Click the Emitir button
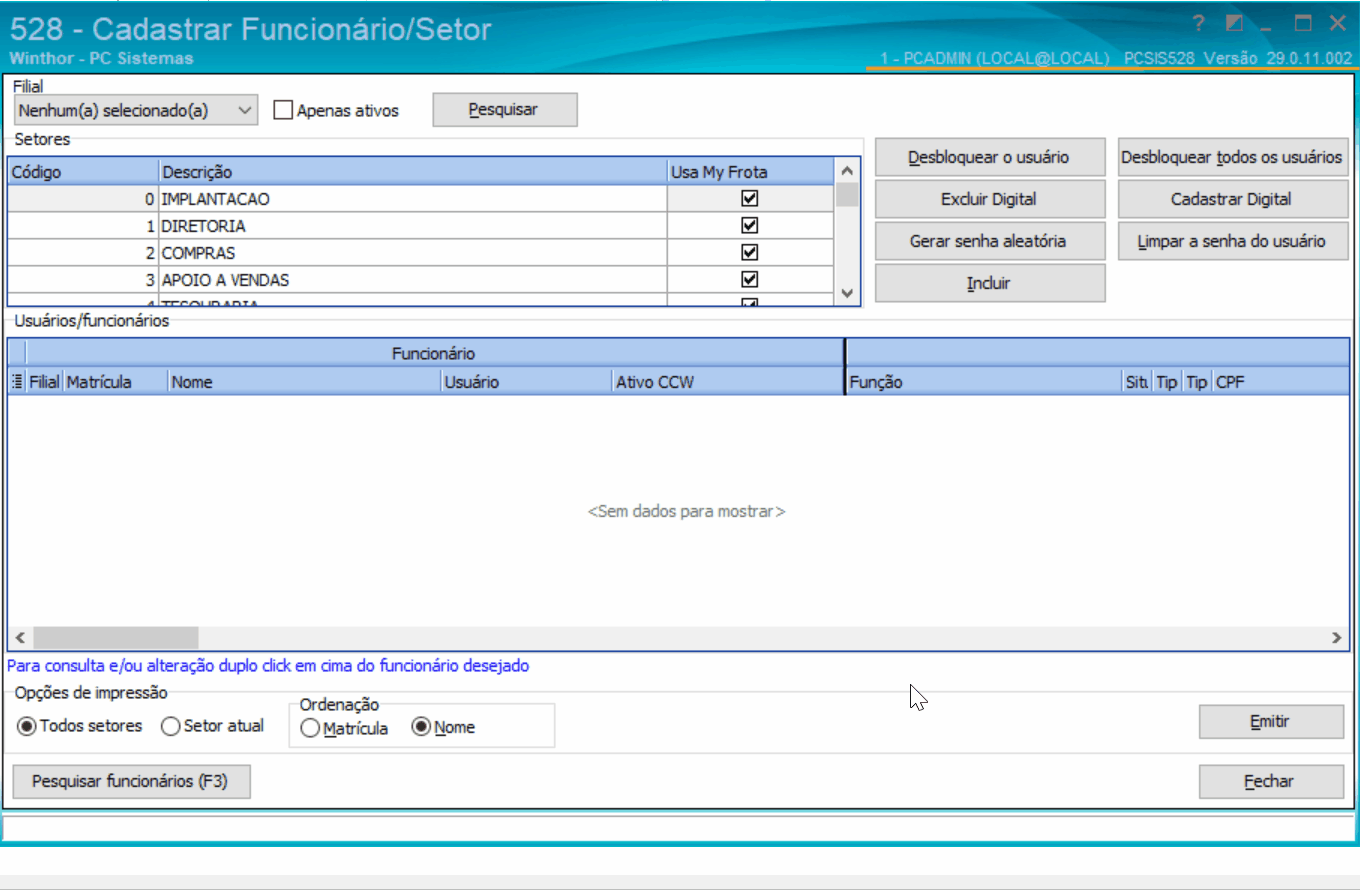Screen dimensions: 1360x890 pos(1271,722)
